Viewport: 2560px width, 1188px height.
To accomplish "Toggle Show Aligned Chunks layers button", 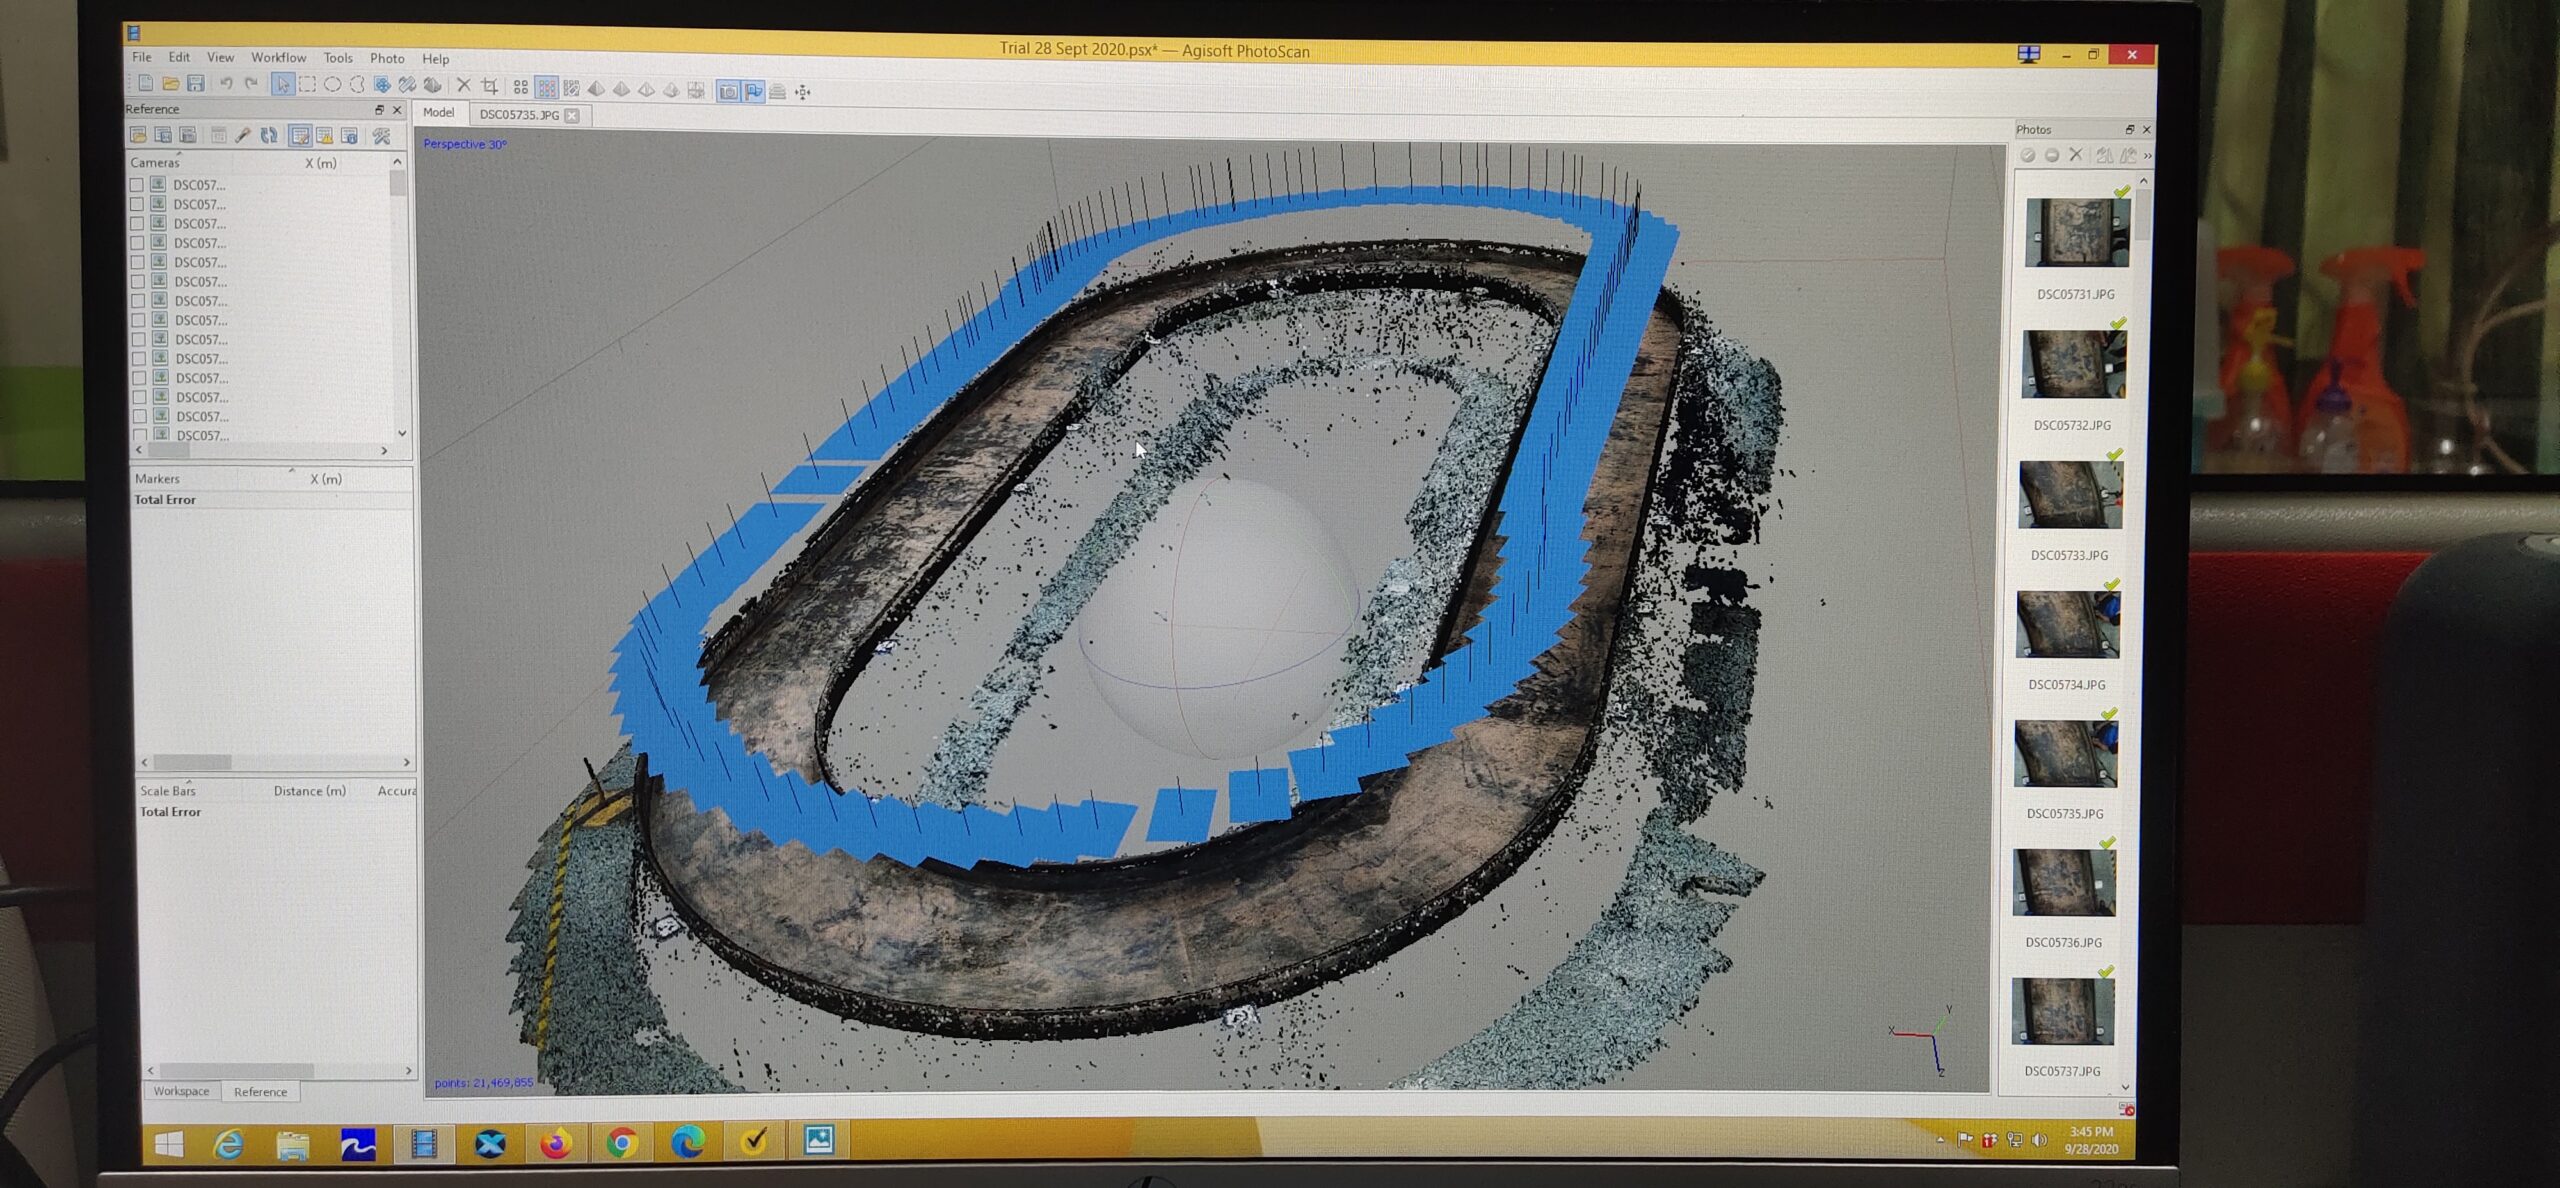I will (778, 92).
